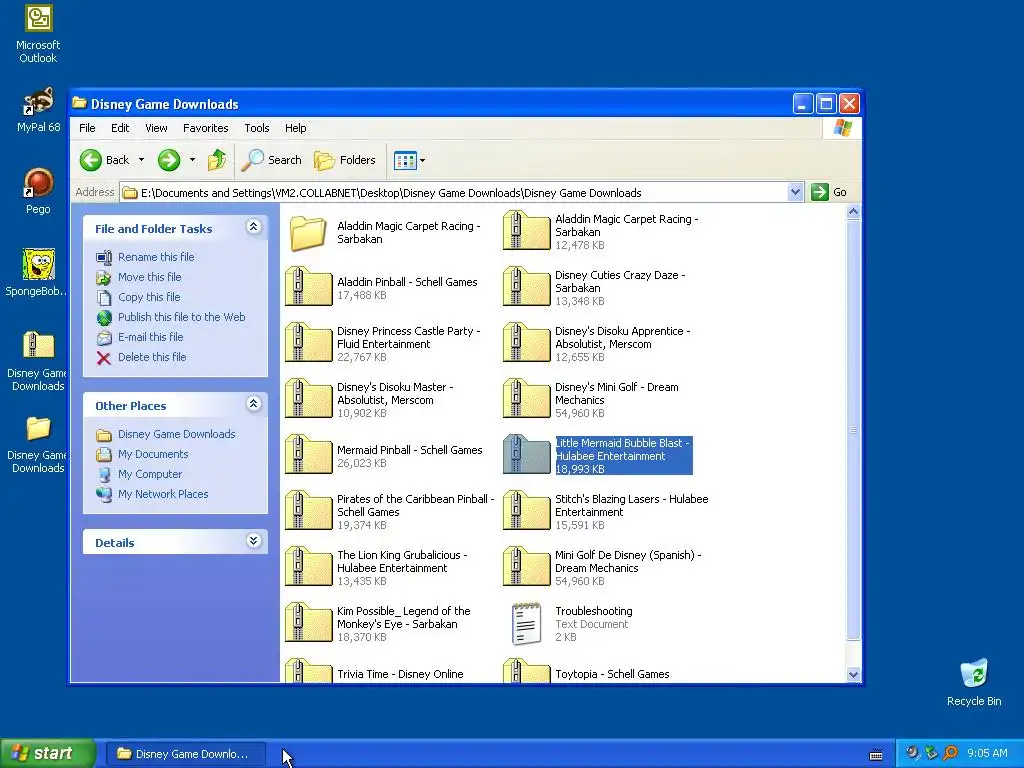Open the Help menu
This screenshot has height=768, width=1024.
[295, 128]
